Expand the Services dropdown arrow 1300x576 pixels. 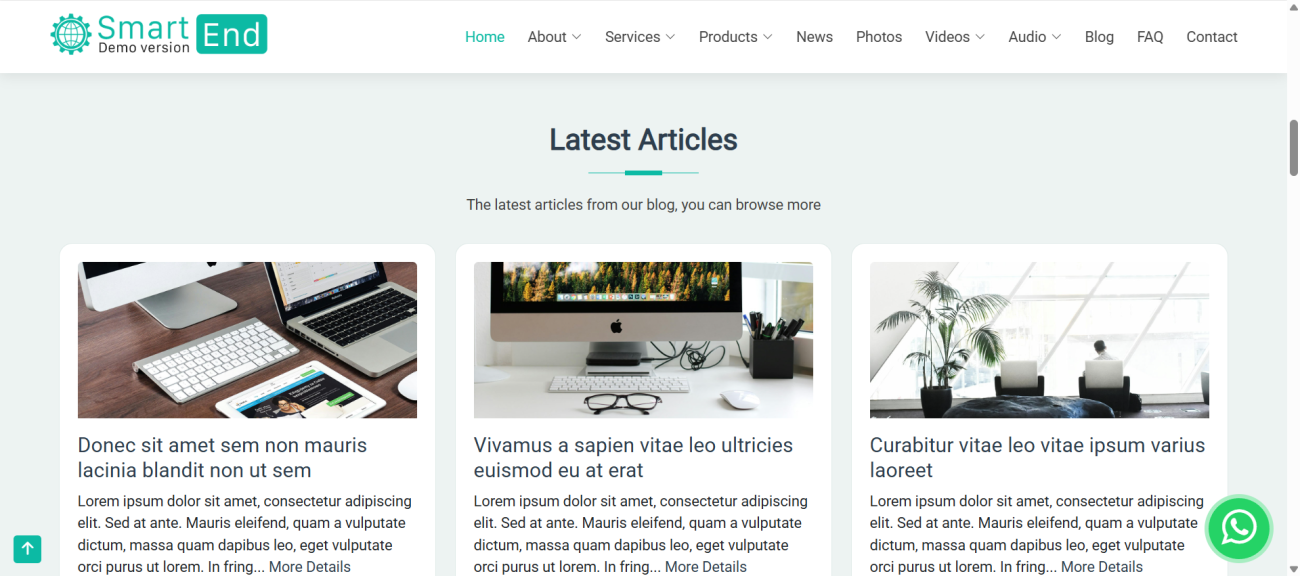(670, 37)
